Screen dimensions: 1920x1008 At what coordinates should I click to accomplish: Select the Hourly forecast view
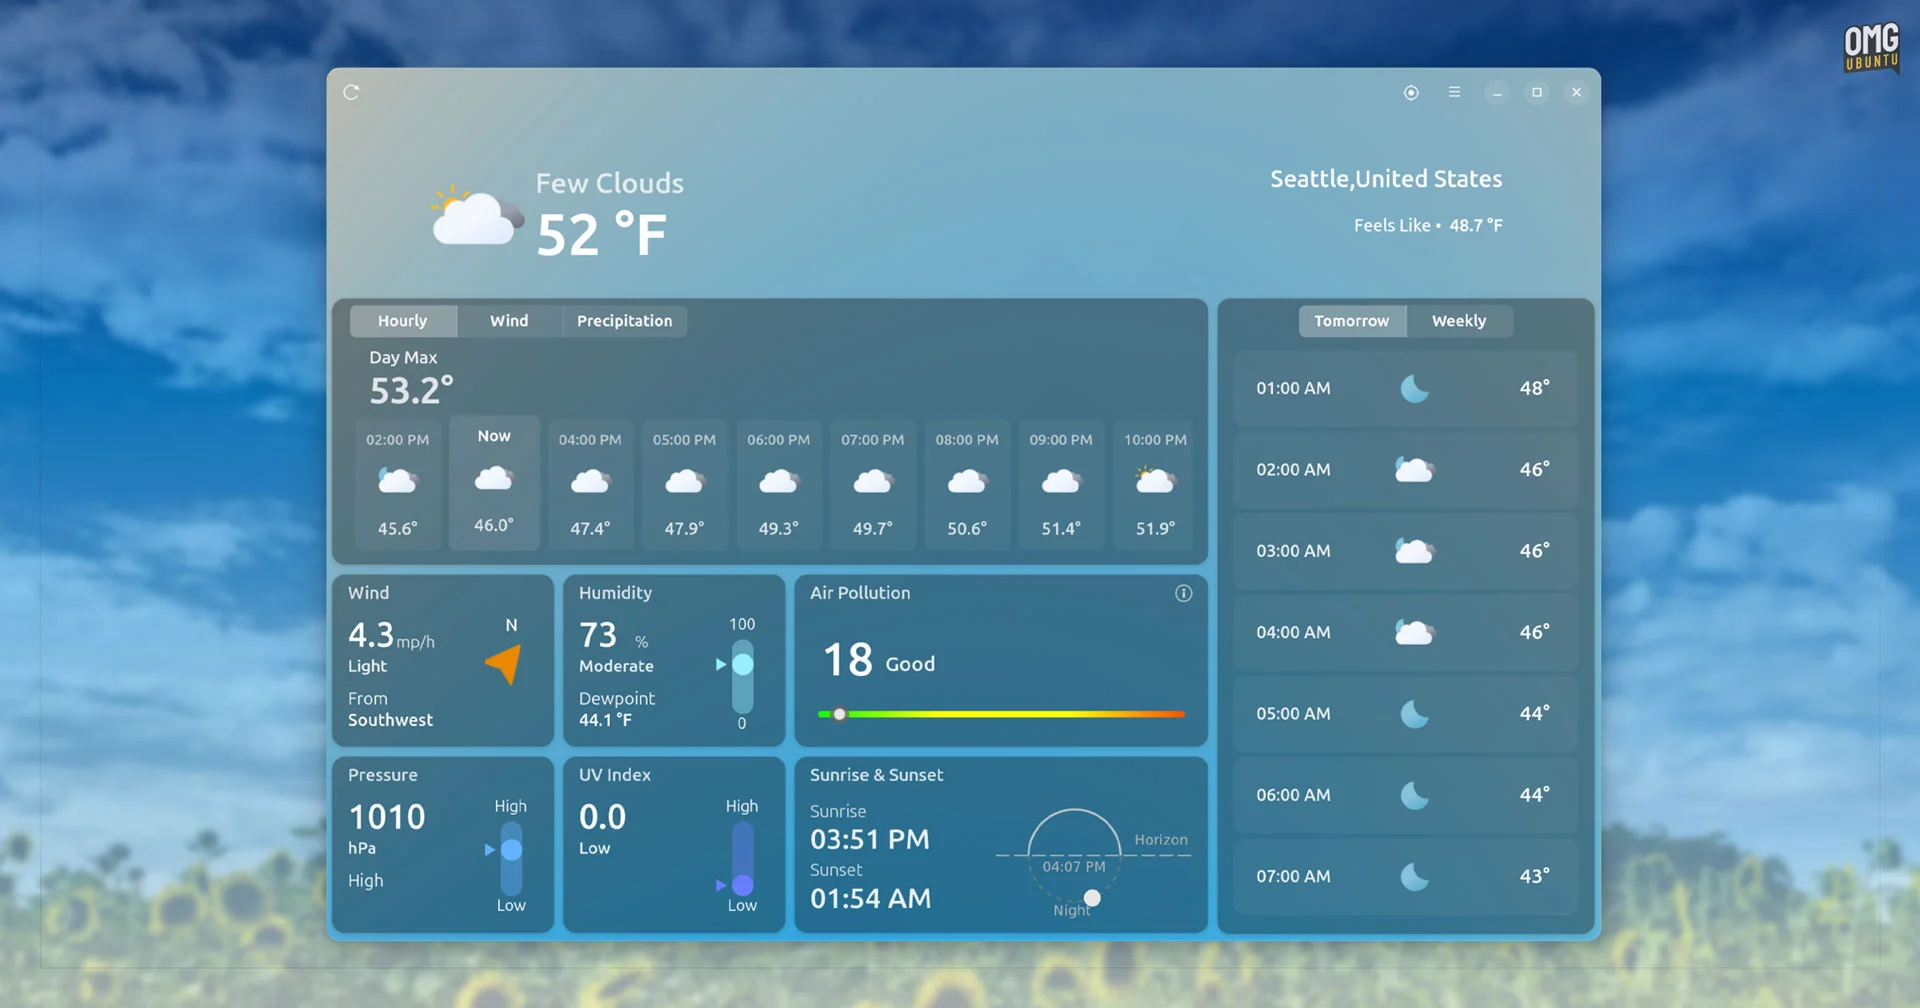point(402,321)
